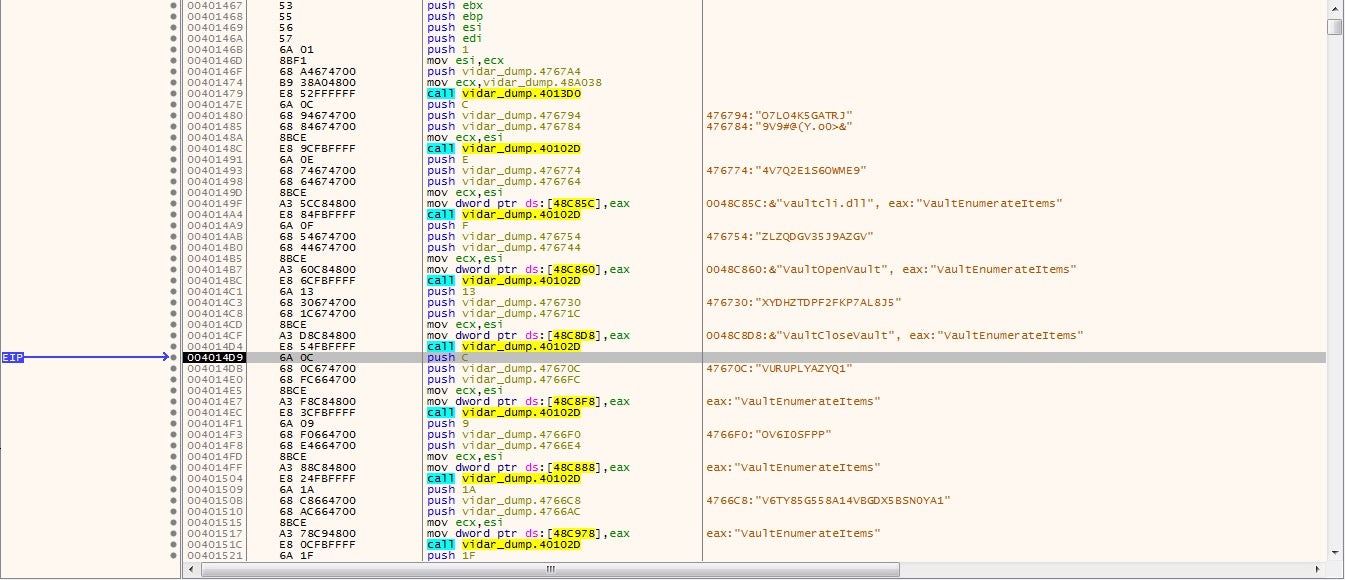Toggle breakpoint dot at address 004014D9
This screenshot has width=1345, height=580.
point(180,357)
